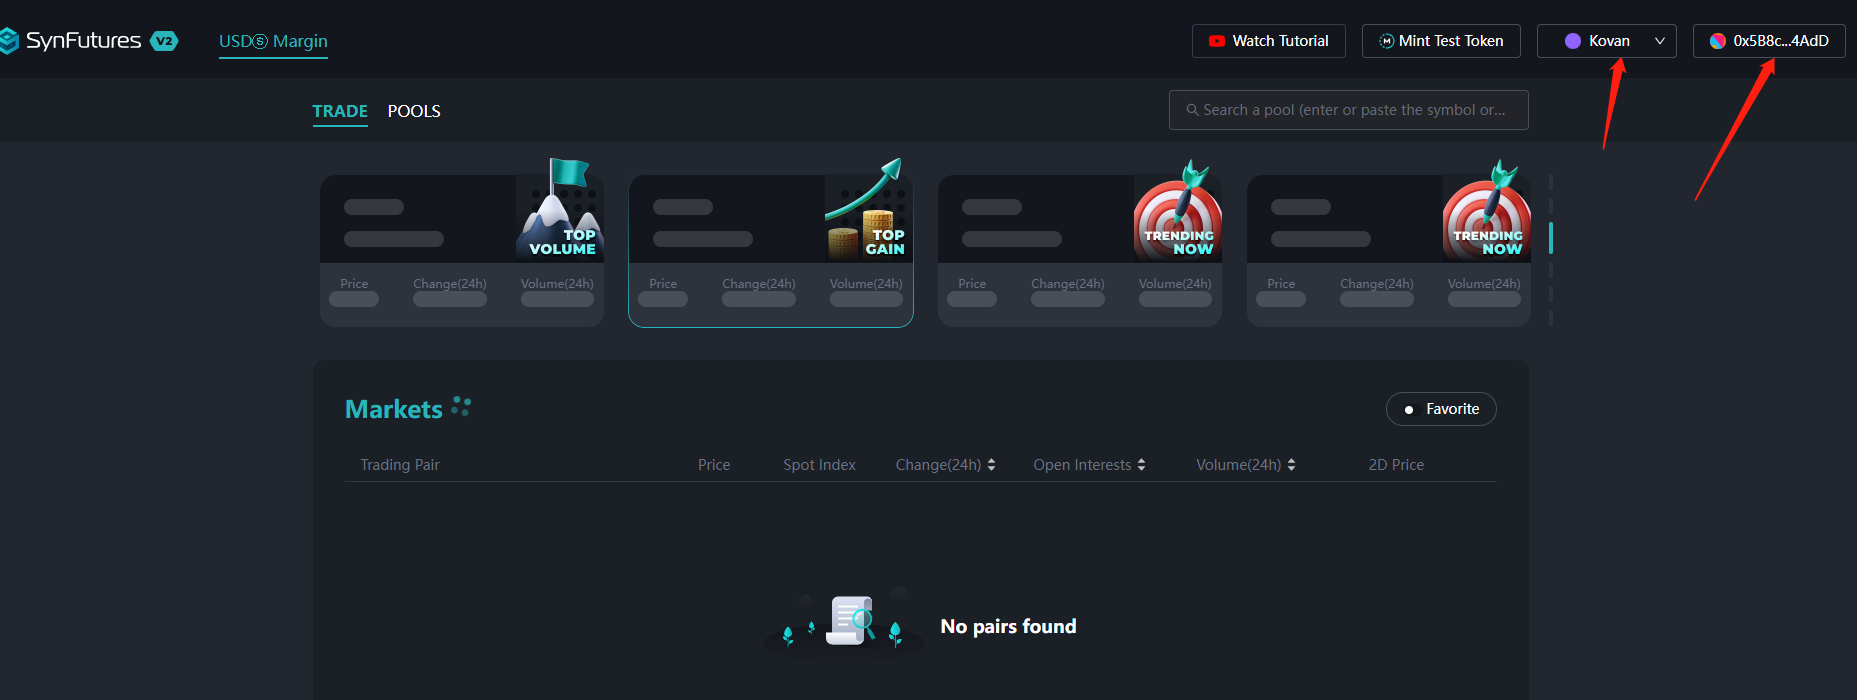Click the Mint Test Token coin icon
This screenshot has height=700, width=1857.
[x=1386, y=41]
